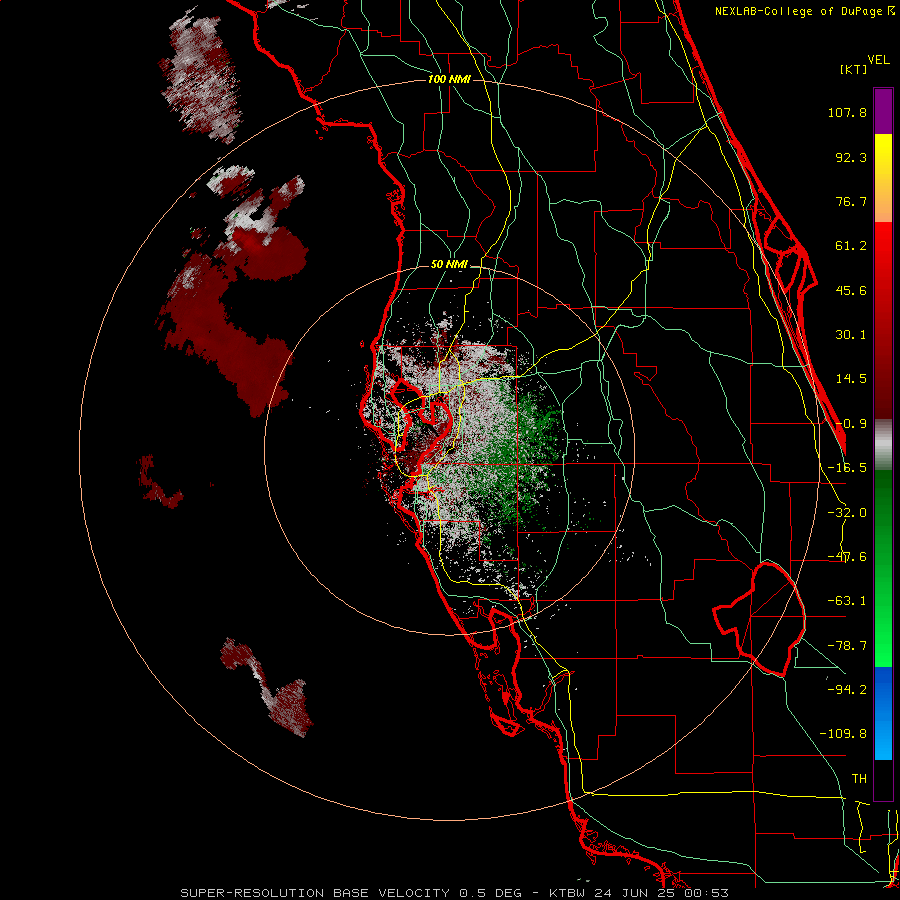Select the -16.5 velocity scale value
Viewport: 900px width, 900px height.
(847, 468)
